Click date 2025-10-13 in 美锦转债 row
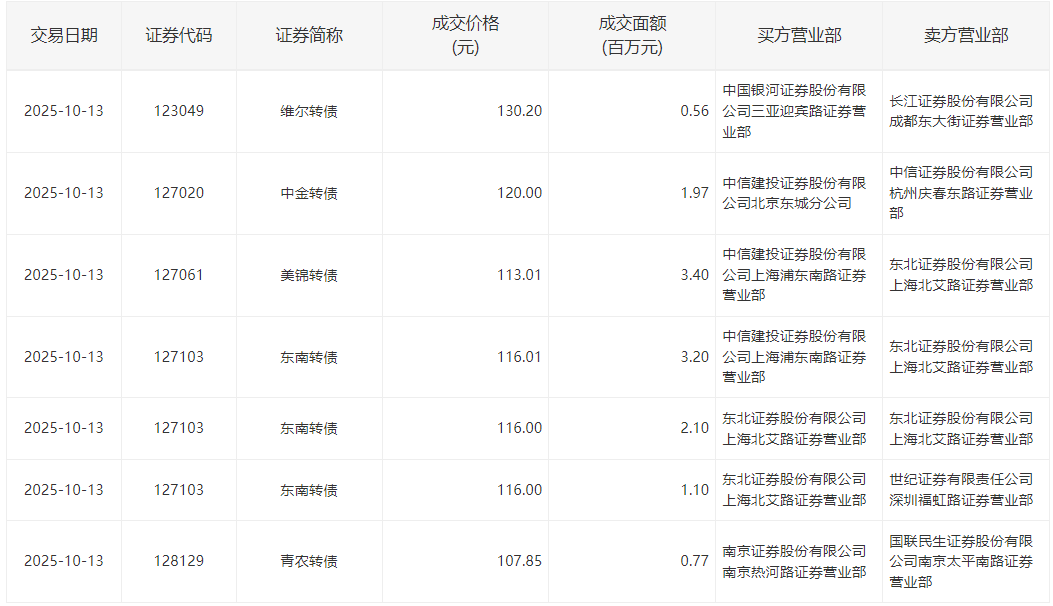Viewport: 1053px width, 606px height. pos(64,275)
